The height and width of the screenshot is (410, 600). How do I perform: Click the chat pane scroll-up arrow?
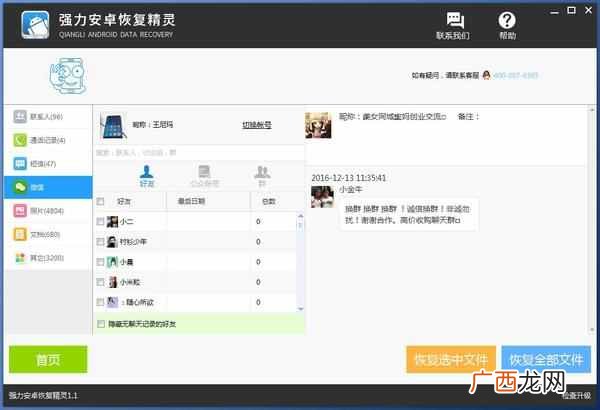pyautogui.click(x=592, y=110)
